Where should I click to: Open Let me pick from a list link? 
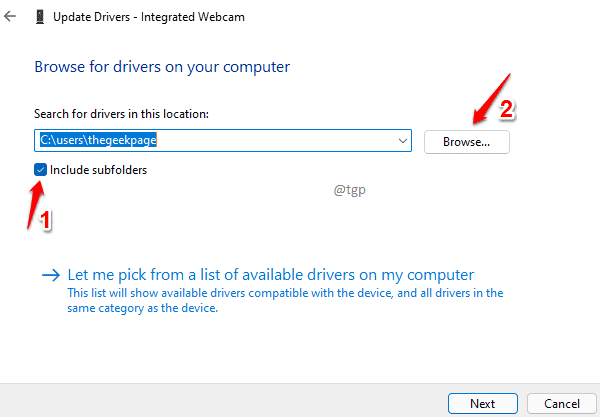coord(271,275)
